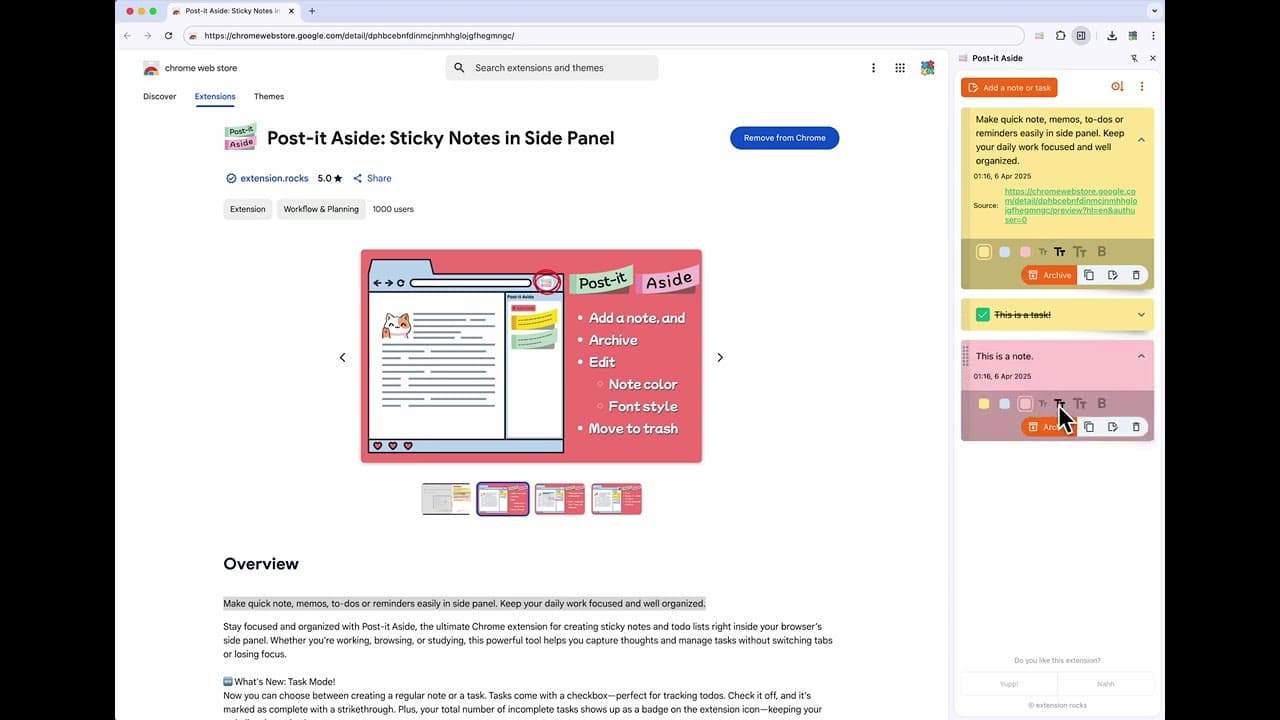
Task: Open the tab search dropdown arrow in Chrome
Action: click(1154, 11)
